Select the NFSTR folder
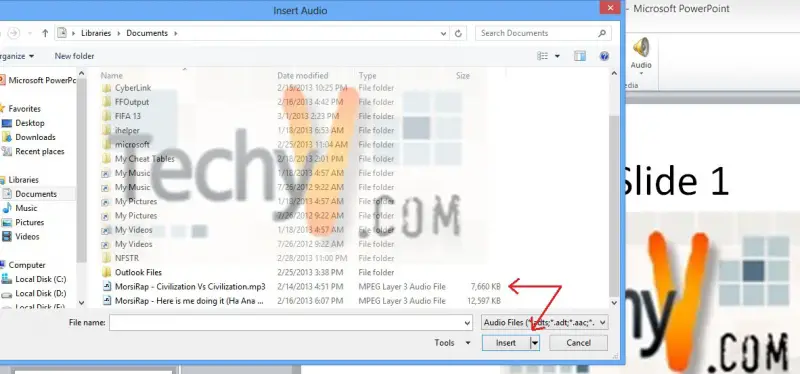This screenshot has width=800, height=374. tap(127, 258)
